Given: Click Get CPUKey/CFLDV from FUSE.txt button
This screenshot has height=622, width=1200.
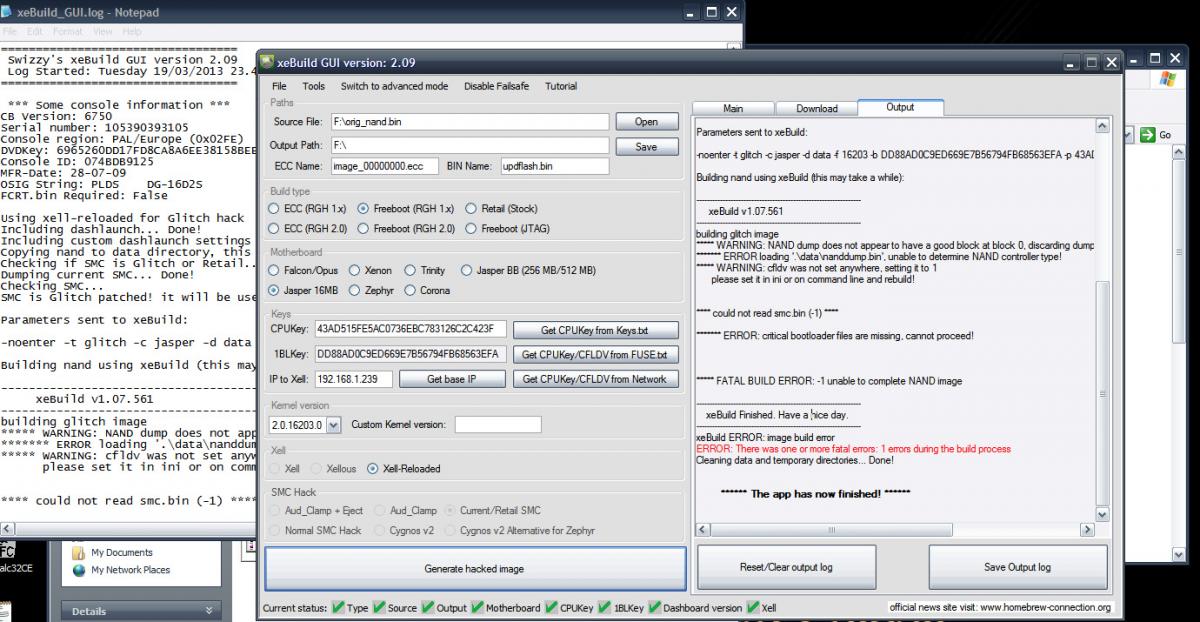Looking at the screenshot, I should [x=594, y=354].
